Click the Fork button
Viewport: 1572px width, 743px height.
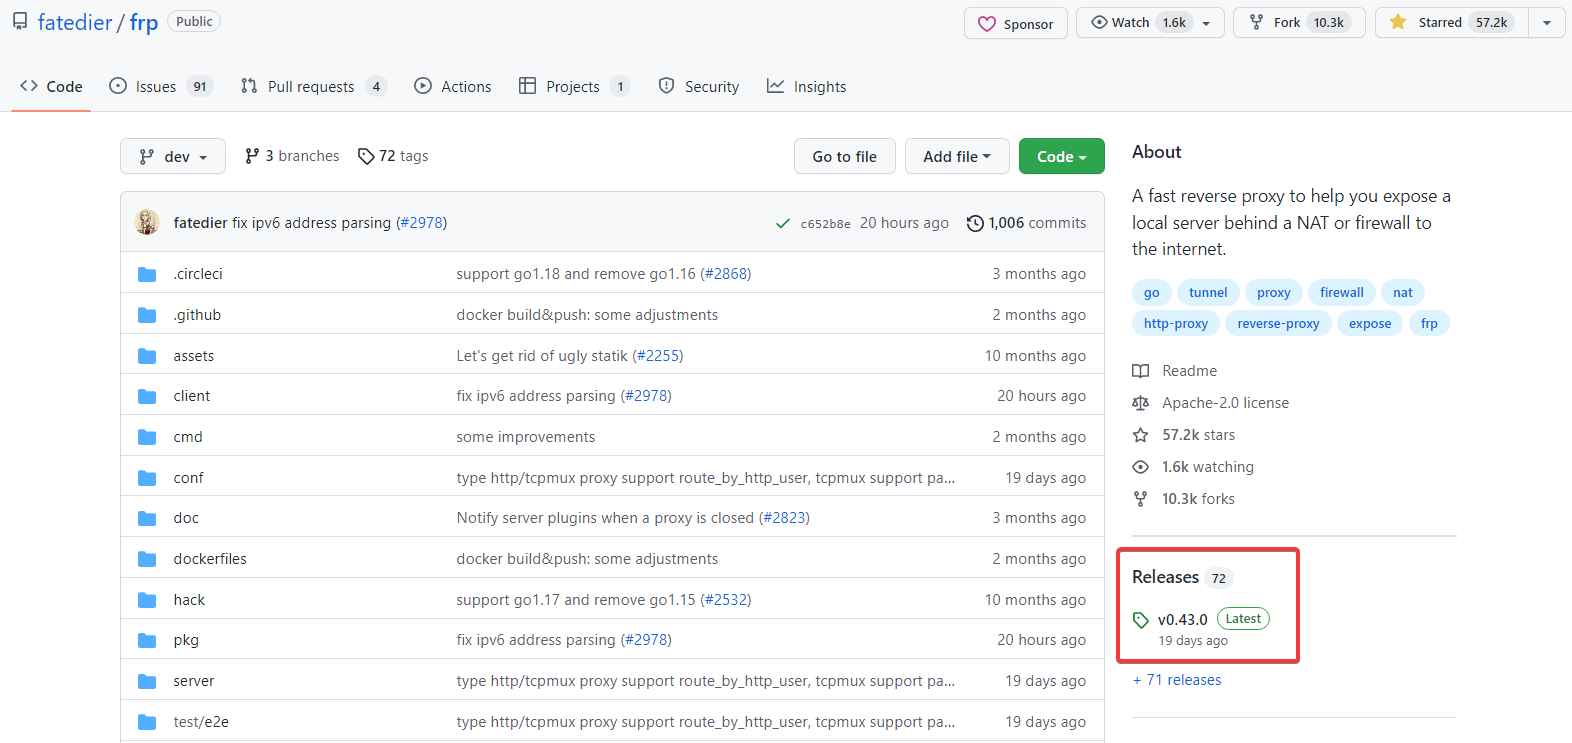(x=1299, y=23)
